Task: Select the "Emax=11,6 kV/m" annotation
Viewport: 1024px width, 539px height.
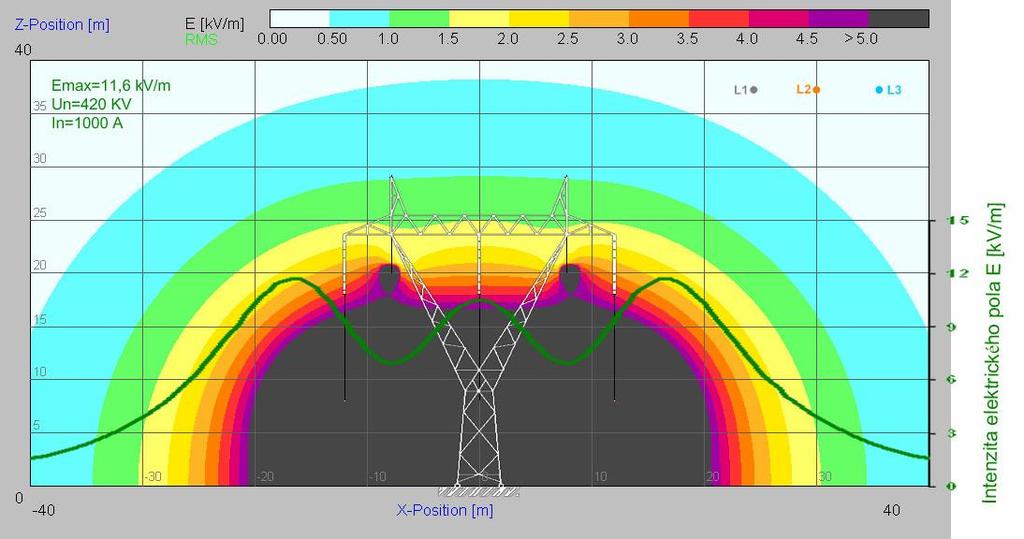Action: point(111,86)
